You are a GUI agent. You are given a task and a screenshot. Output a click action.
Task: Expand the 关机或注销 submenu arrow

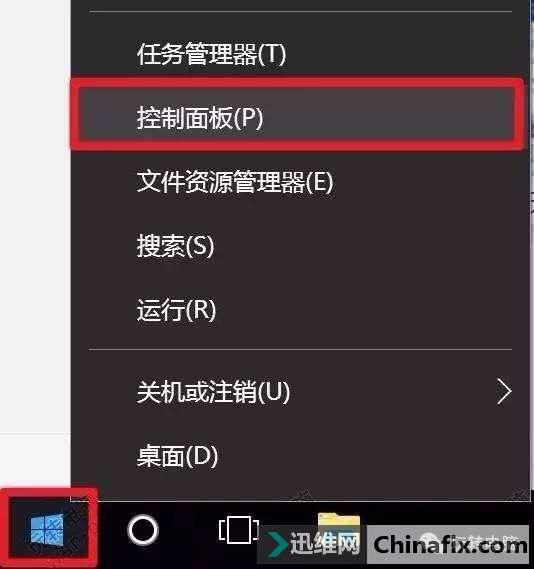pyautogui.click(x=504, y=391)
